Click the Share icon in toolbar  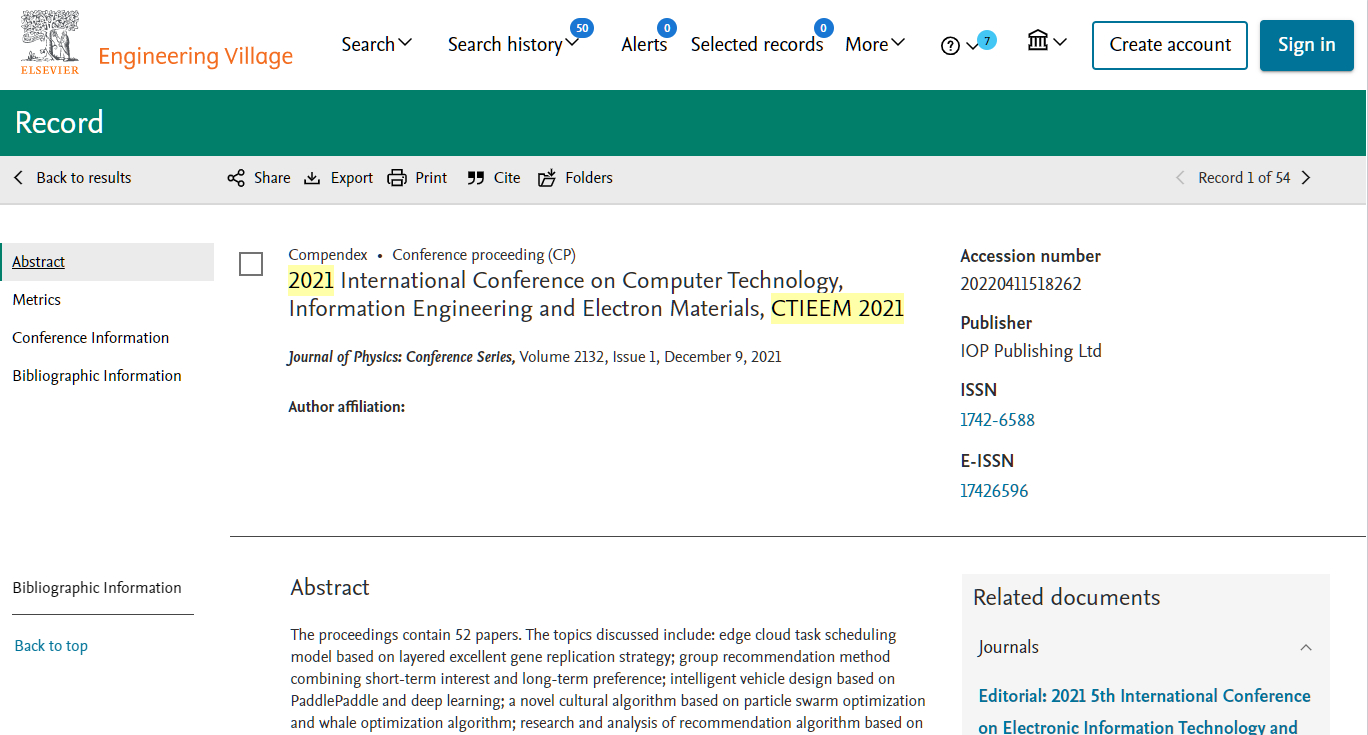coord(236,178)
